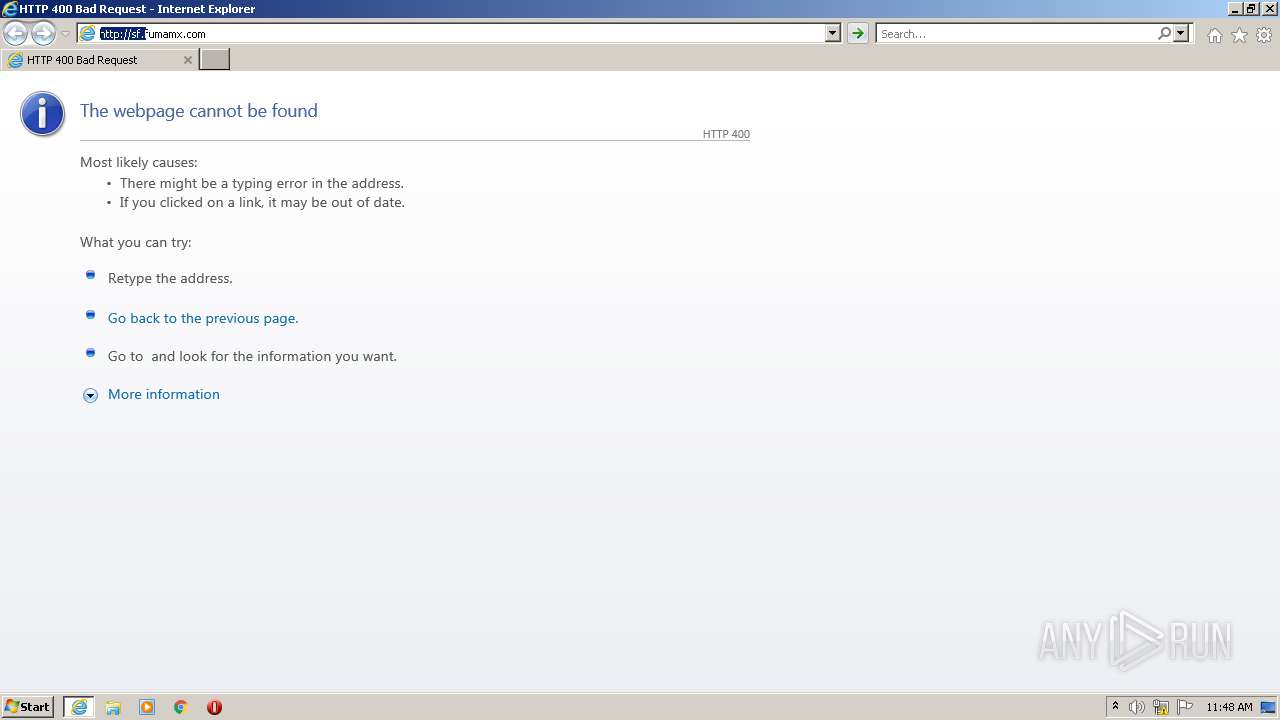Restore down the Internet Explorer window
This screenshot has height=720, width=1280.
(1251, 8)
